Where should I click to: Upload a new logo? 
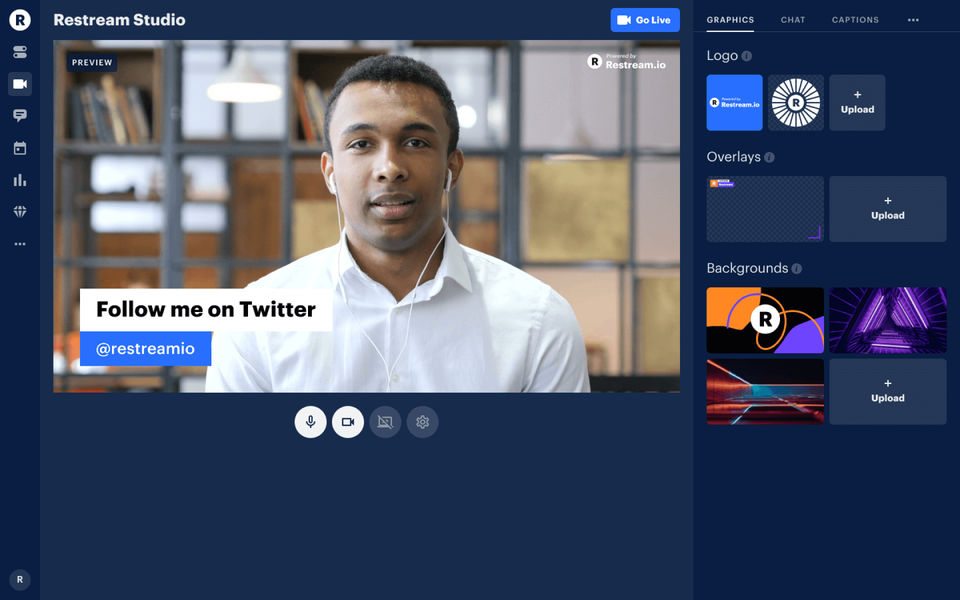(857, 103)
